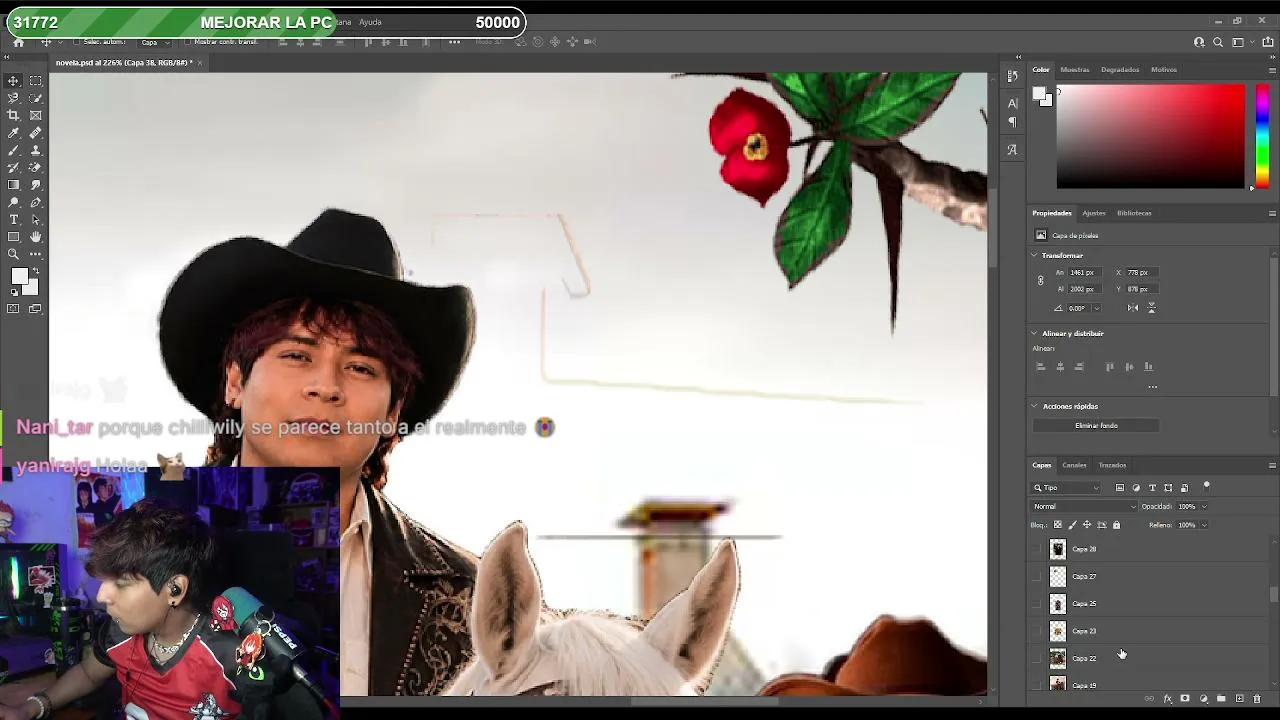Screen dimensions: 1280x720
Task: Switch to the Degradados tab
Action: pos(1120,70)
